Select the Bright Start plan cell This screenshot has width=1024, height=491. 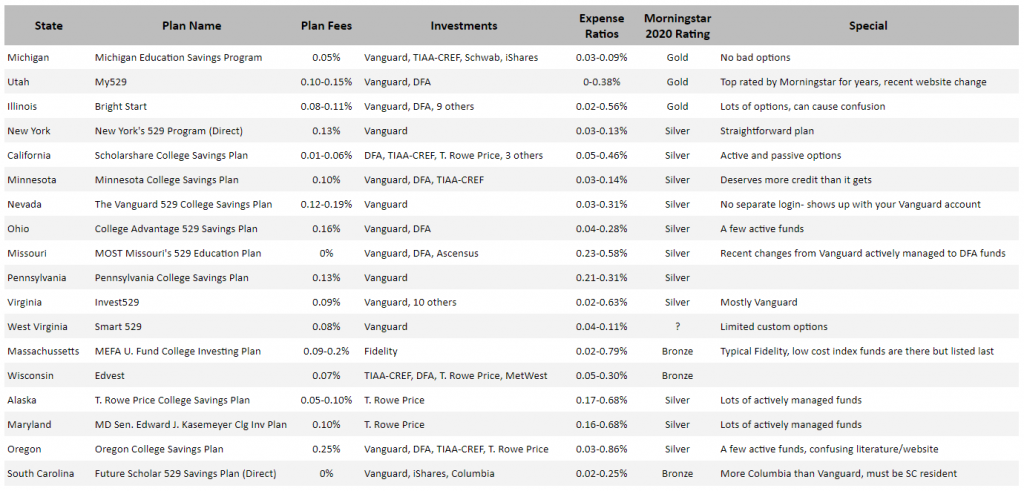coord(121,106)
